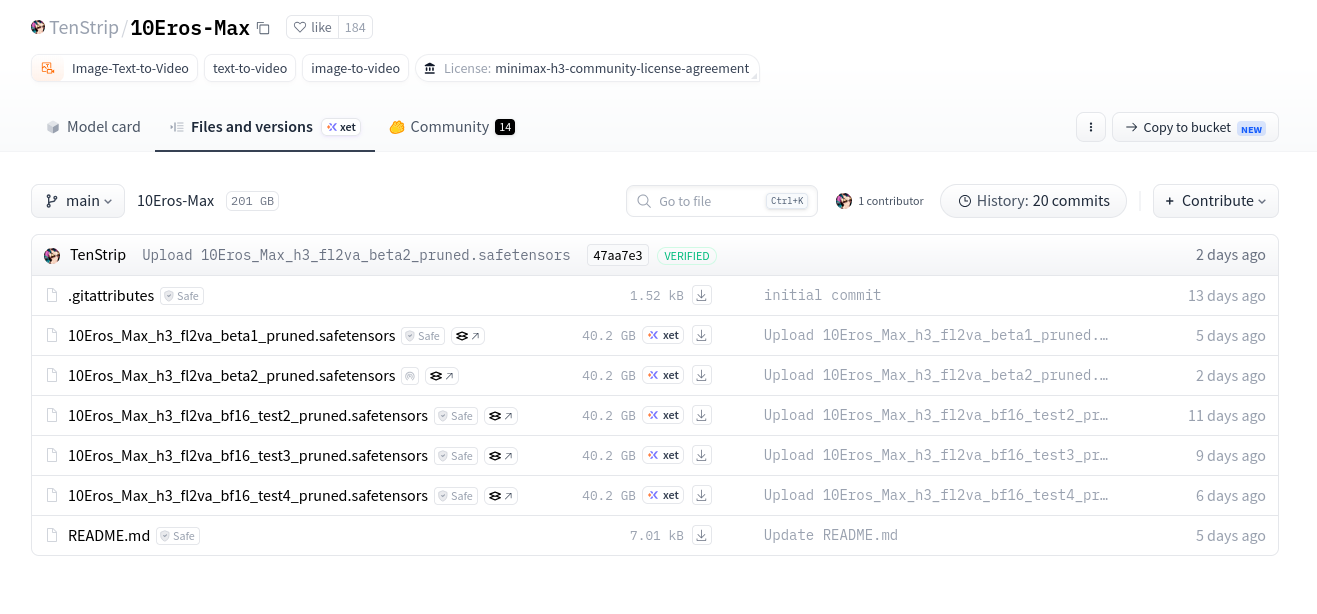The width and height of the screenshot is (1317, 614).
Task: Open latest commit message Upload beta2_pruned
Action: [x=356, y=255]
